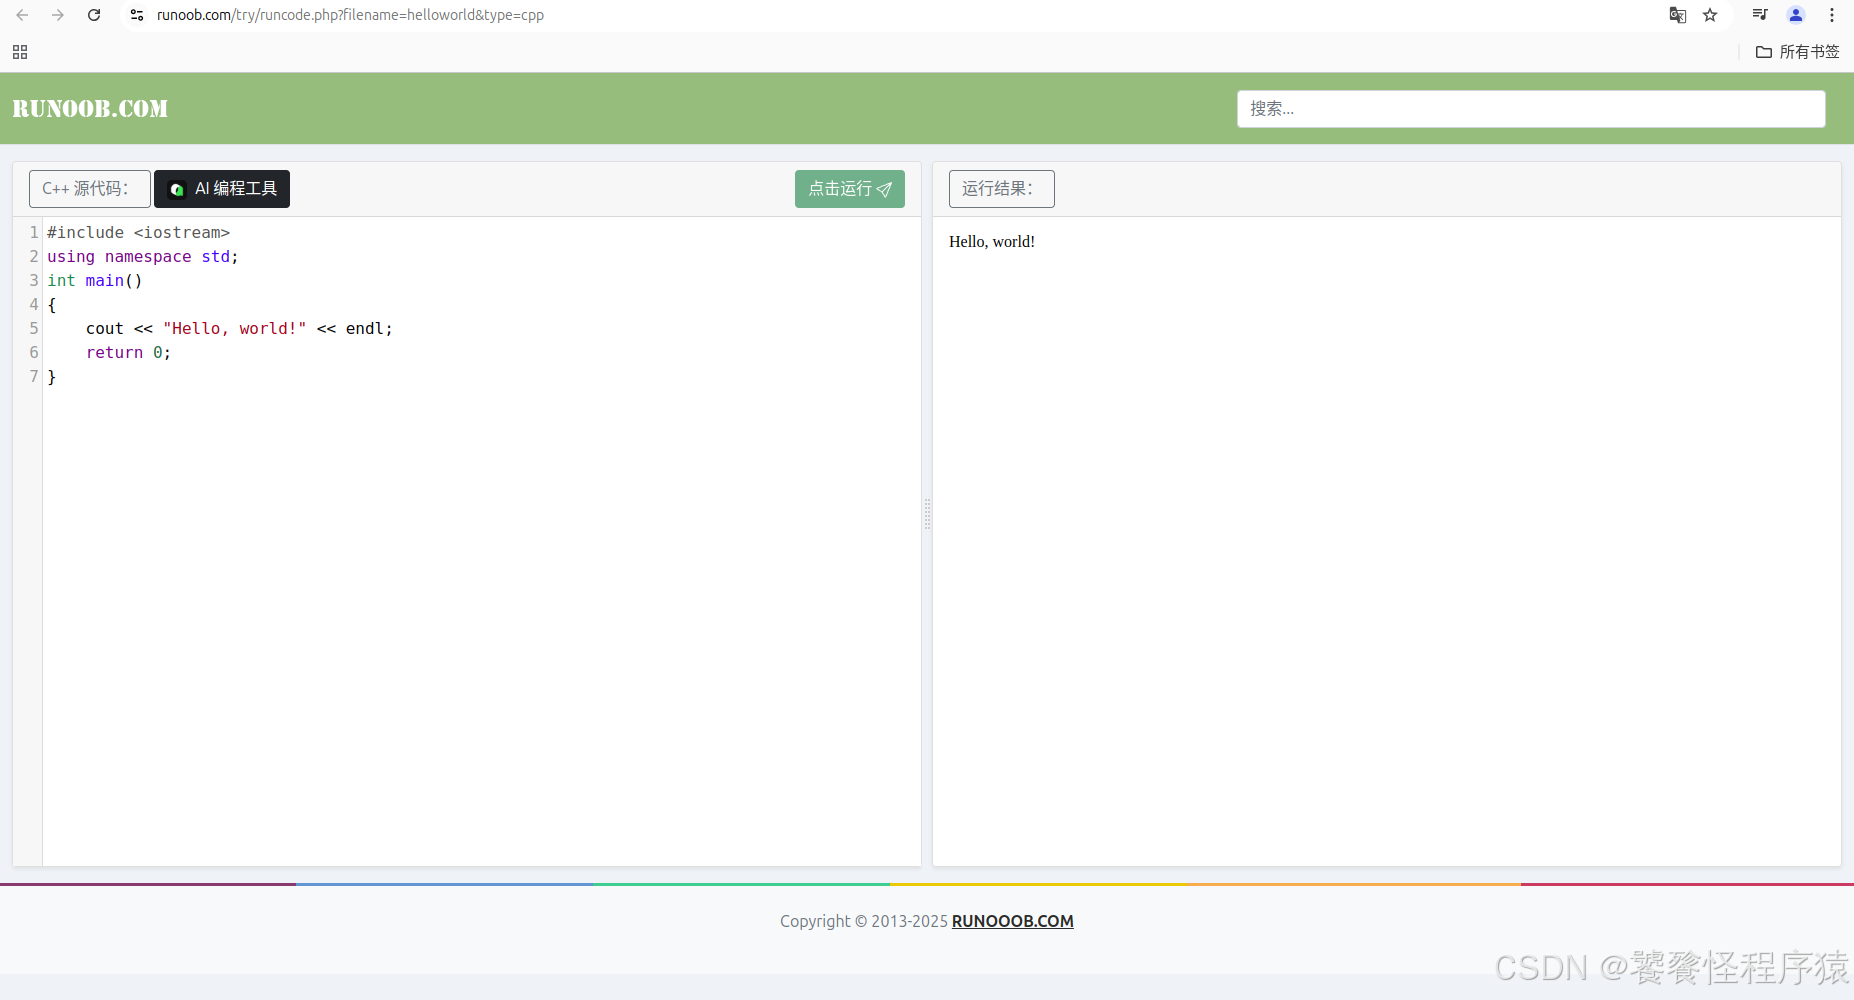
Task: Click the #include <iostream> code line
Action: click(138, 232)
